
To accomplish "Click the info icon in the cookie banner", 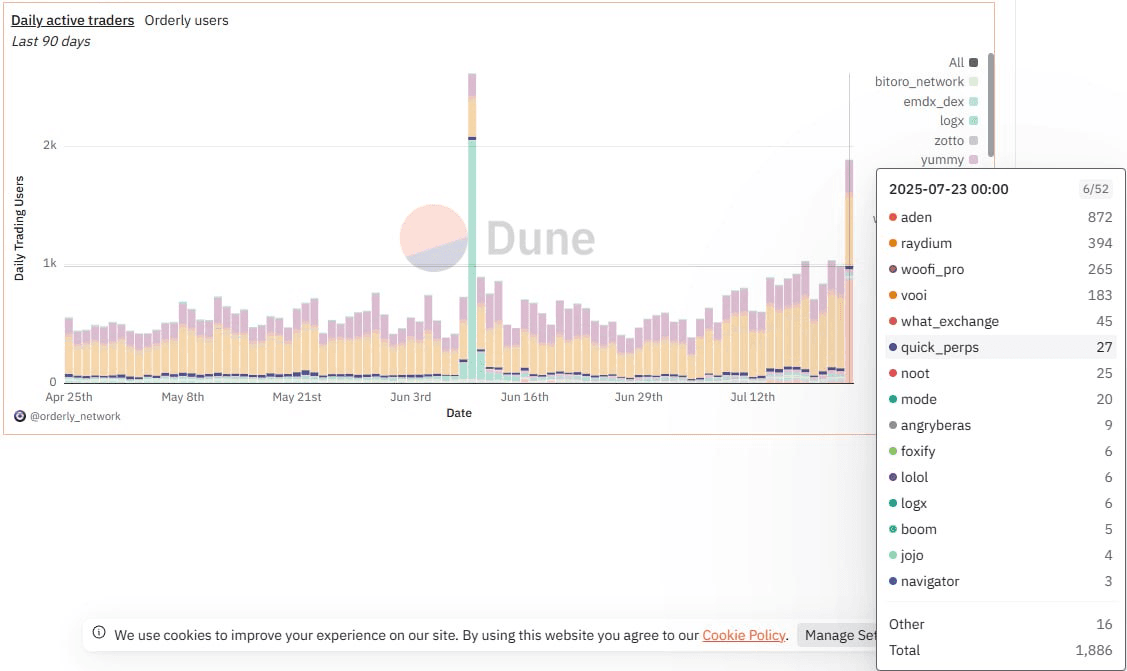I will [99, 632].
